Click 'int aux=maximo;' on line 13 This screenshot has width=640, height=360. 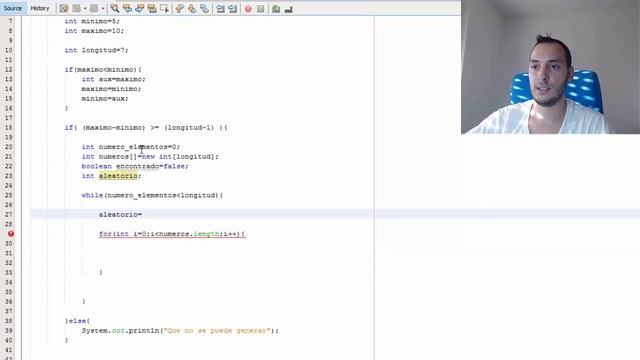pyautogui.click(x=113, y=79)
